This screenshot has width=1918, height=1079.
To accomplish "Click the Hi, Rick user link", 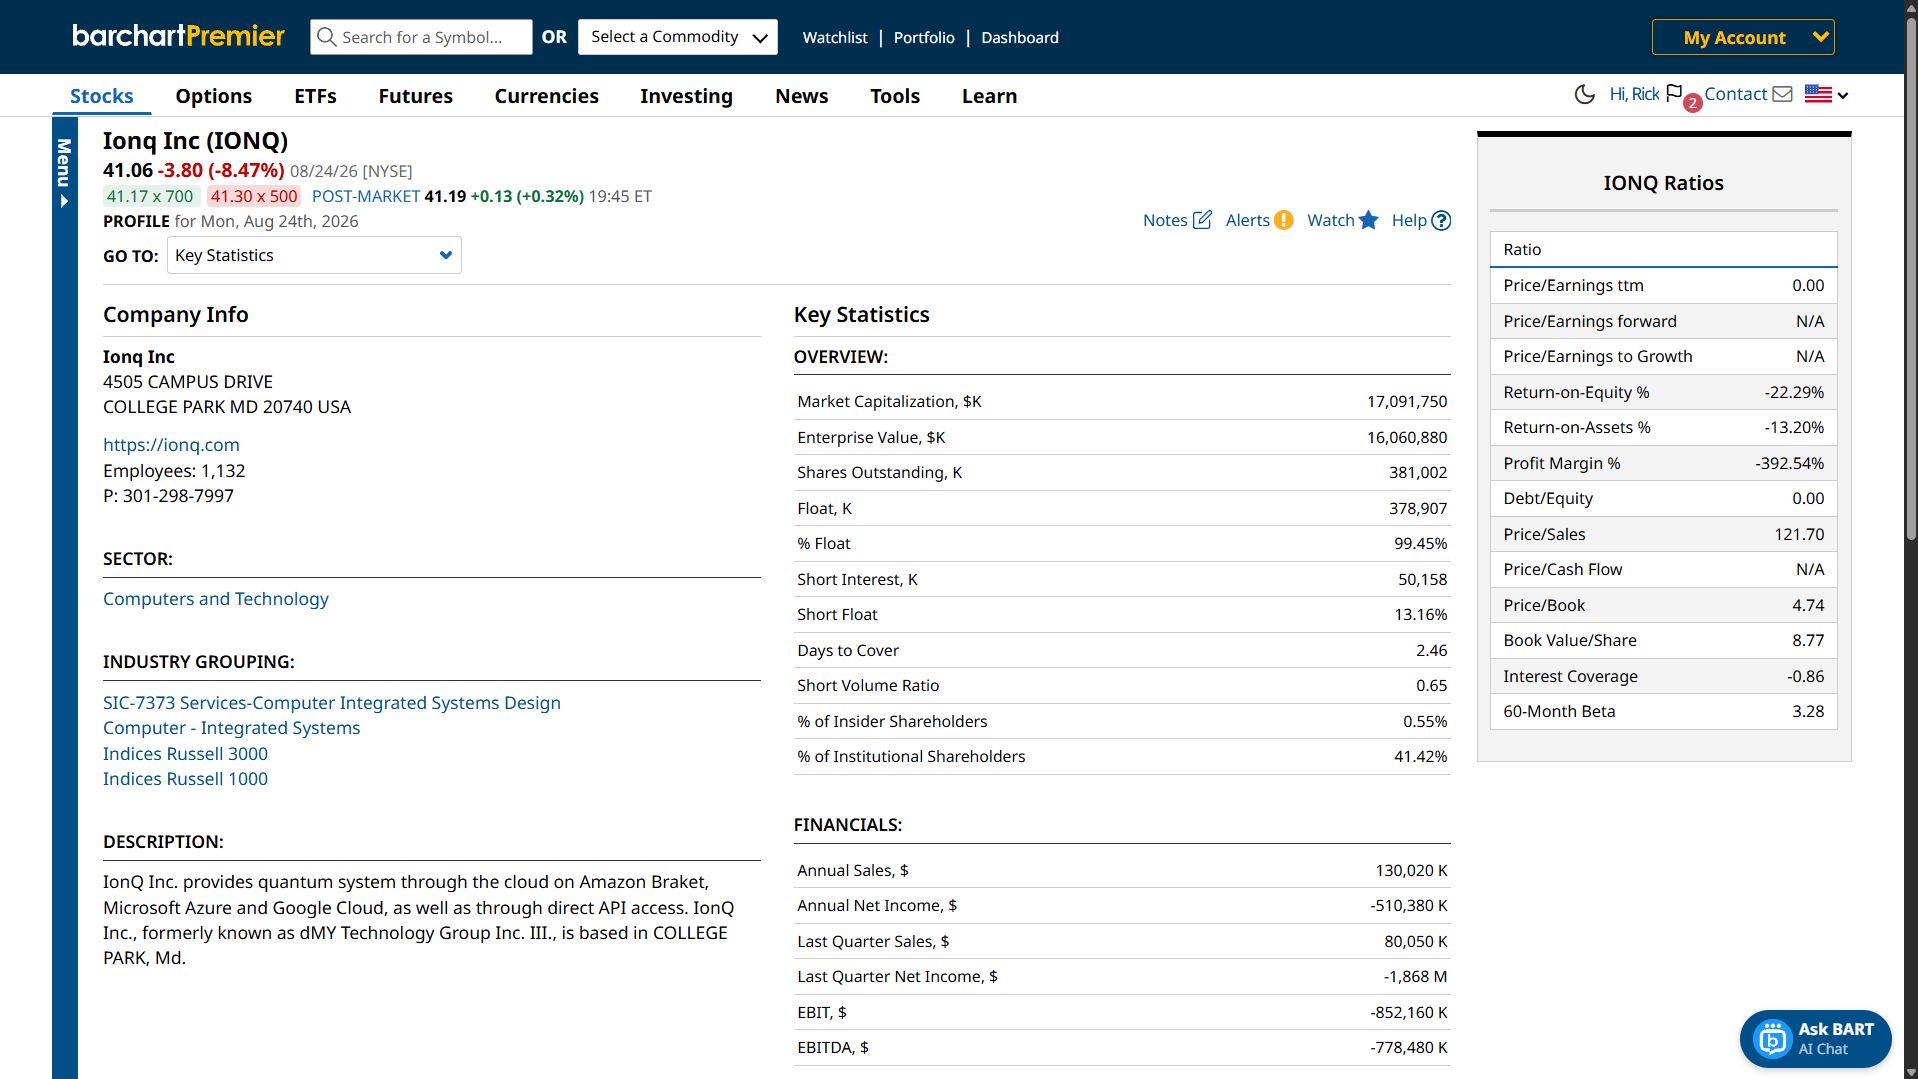I will (1634, 94).
